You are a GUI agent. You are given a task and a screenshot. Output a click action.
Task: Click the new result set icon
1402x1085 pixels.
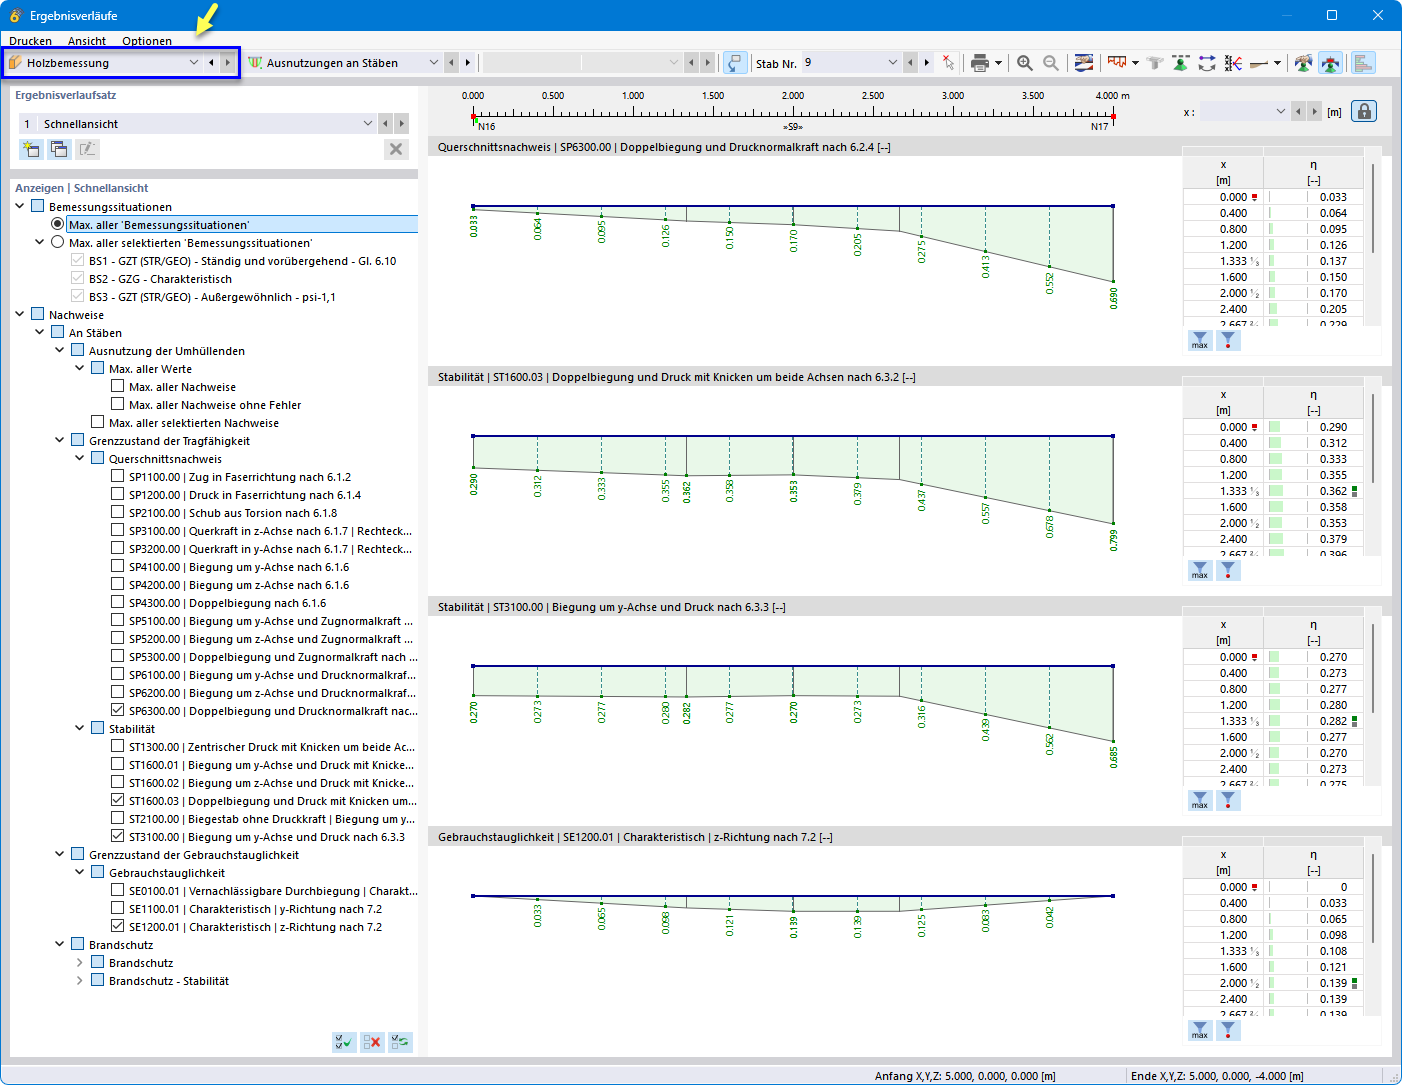click(31, 149)
